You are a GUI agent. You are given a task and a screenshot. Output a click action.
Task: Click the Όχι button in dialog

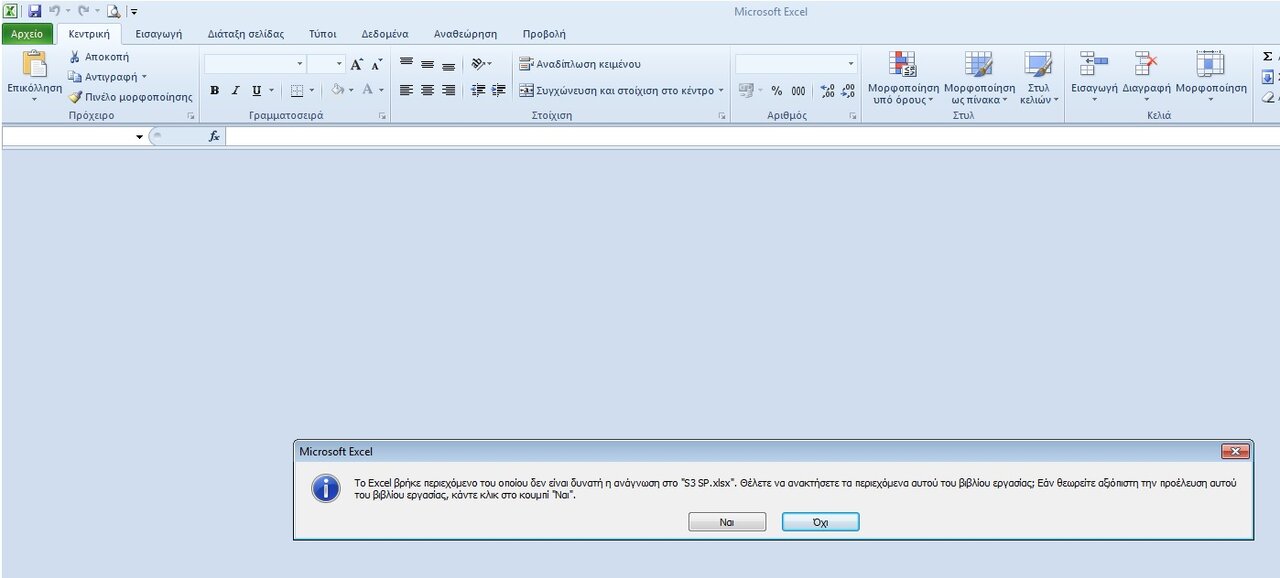point(821,522)
